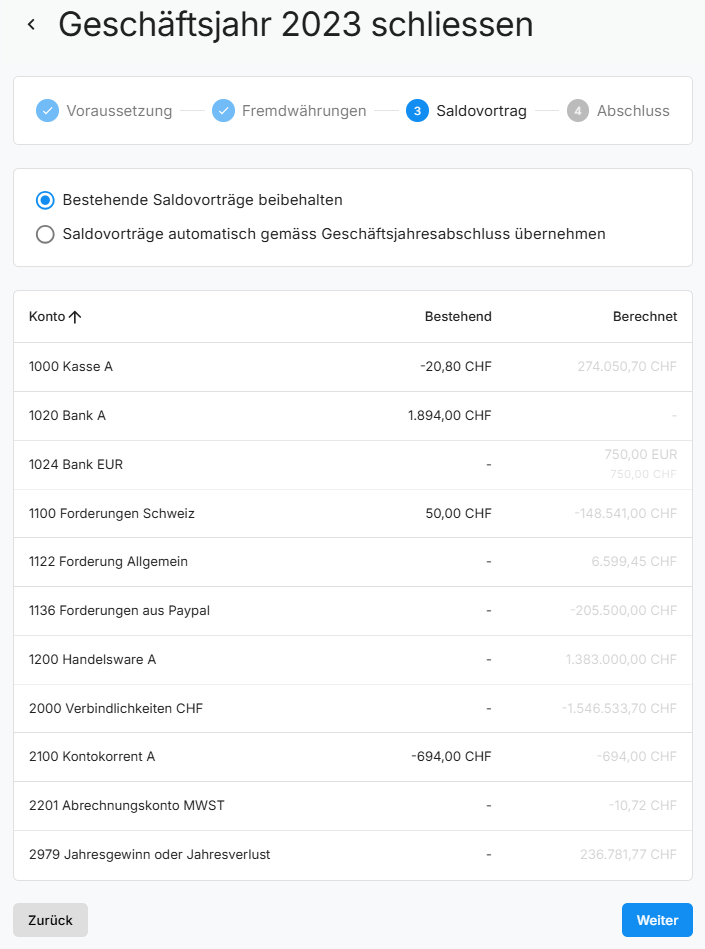Screen dimensions: 705x949
Task: Open the Fremdwährungen step label
Action: pos(304,111)
